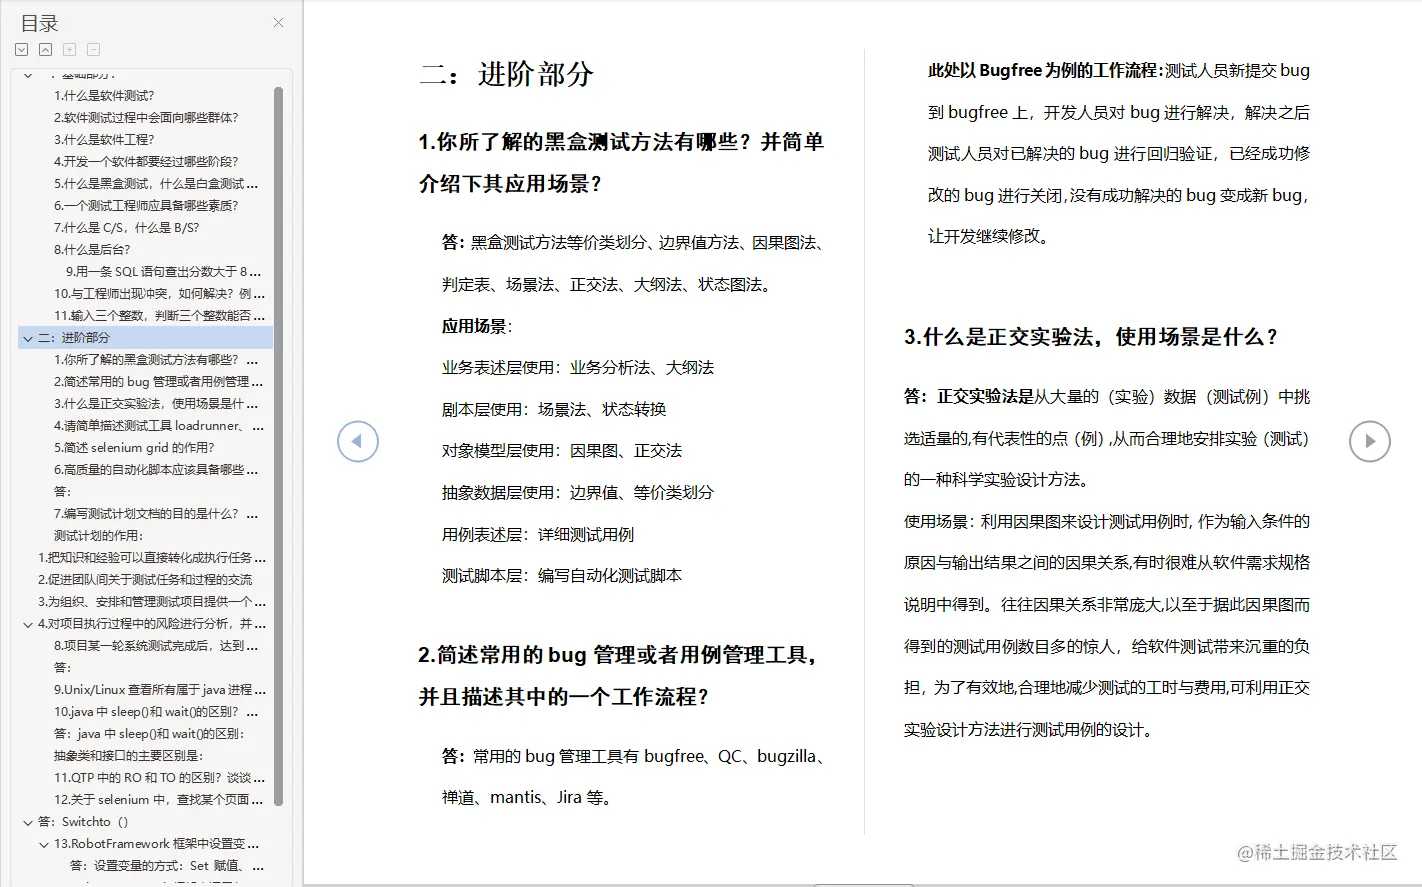Image resolution: width=1422 pixels, height=887 pixels.
Task: Close the 目录 sidebar panel
Action: point(277,22)
